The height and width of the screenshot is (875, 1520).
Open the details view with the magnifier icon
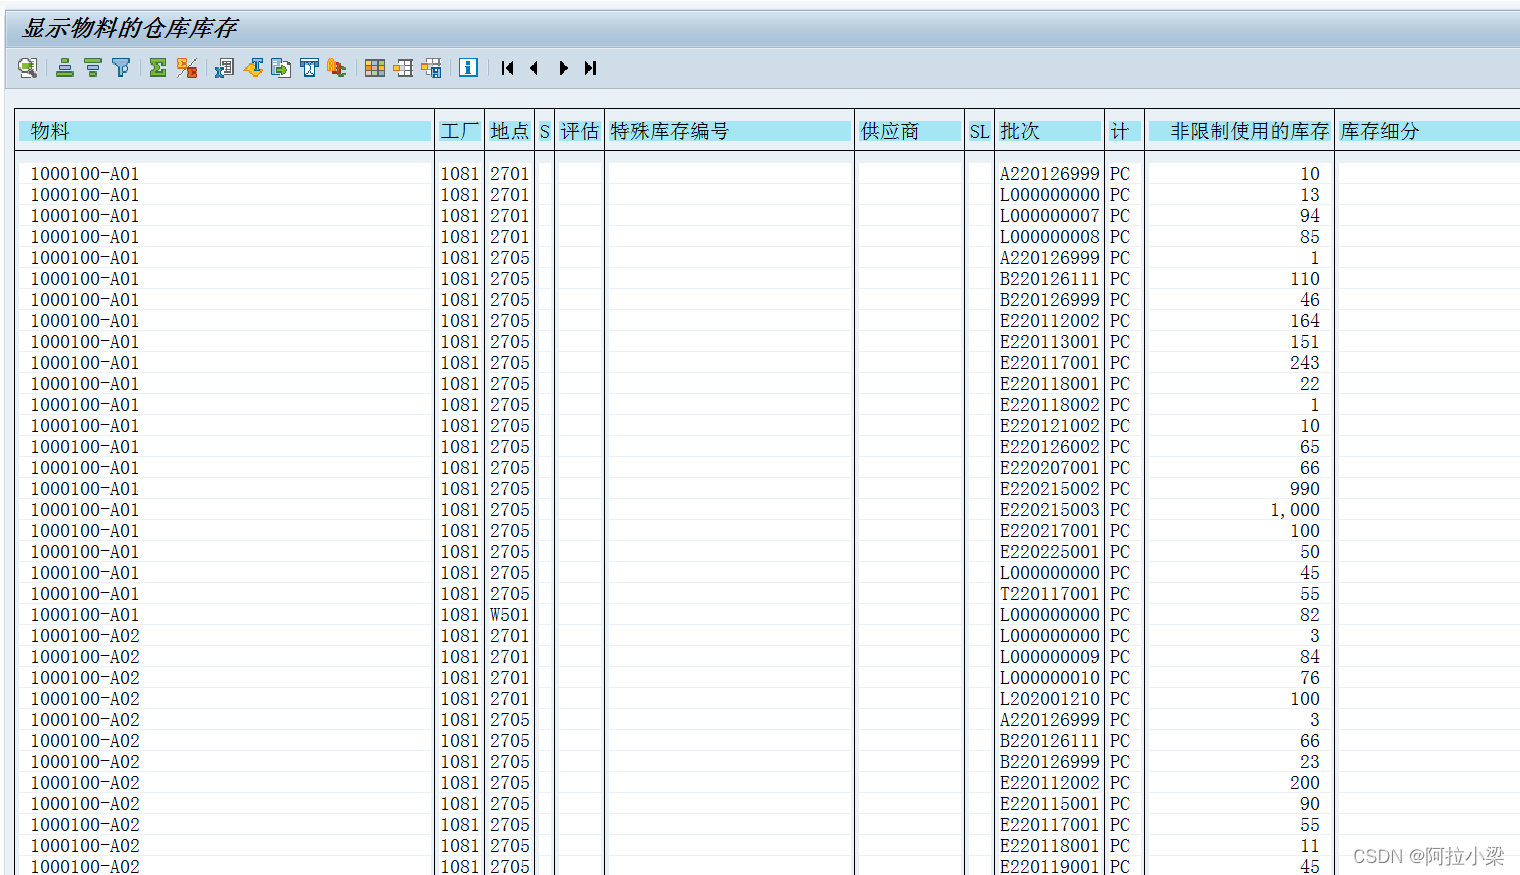(27, 68)
